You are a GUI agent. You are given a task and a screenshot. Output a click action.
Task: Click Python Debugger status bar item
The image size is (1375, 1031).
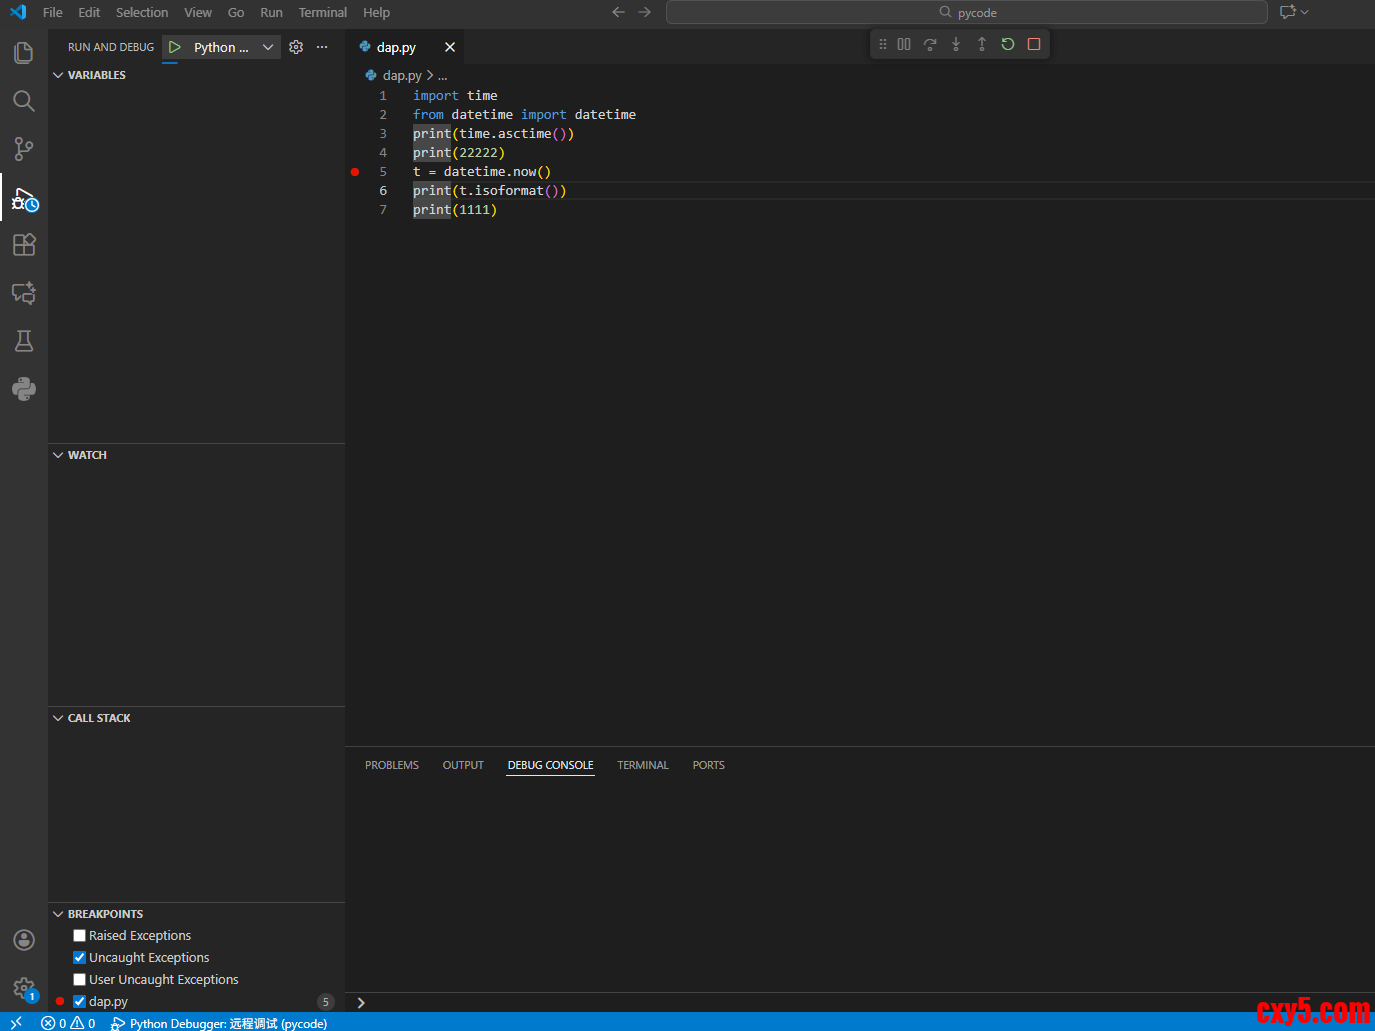[x=220, y=1023]
